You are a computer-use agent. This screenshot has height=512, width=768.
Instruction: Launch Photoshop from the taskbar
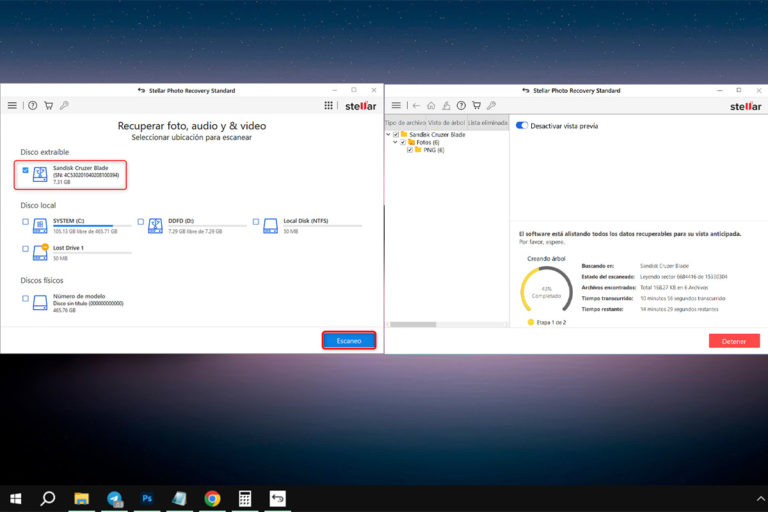[x=147, y=498]
